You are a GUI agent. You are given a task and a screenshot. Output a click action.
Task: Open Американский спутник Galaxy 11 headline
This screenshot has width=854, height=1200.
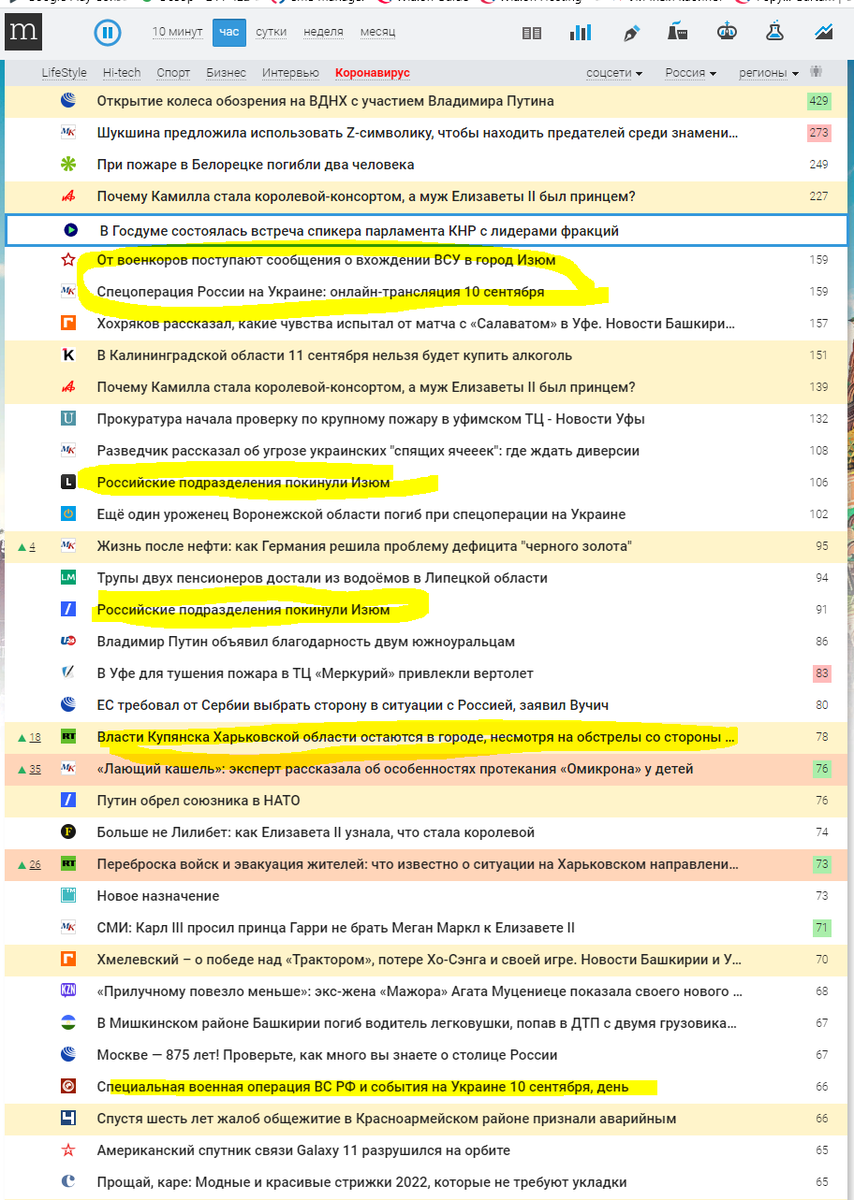tap(303, 1150)
